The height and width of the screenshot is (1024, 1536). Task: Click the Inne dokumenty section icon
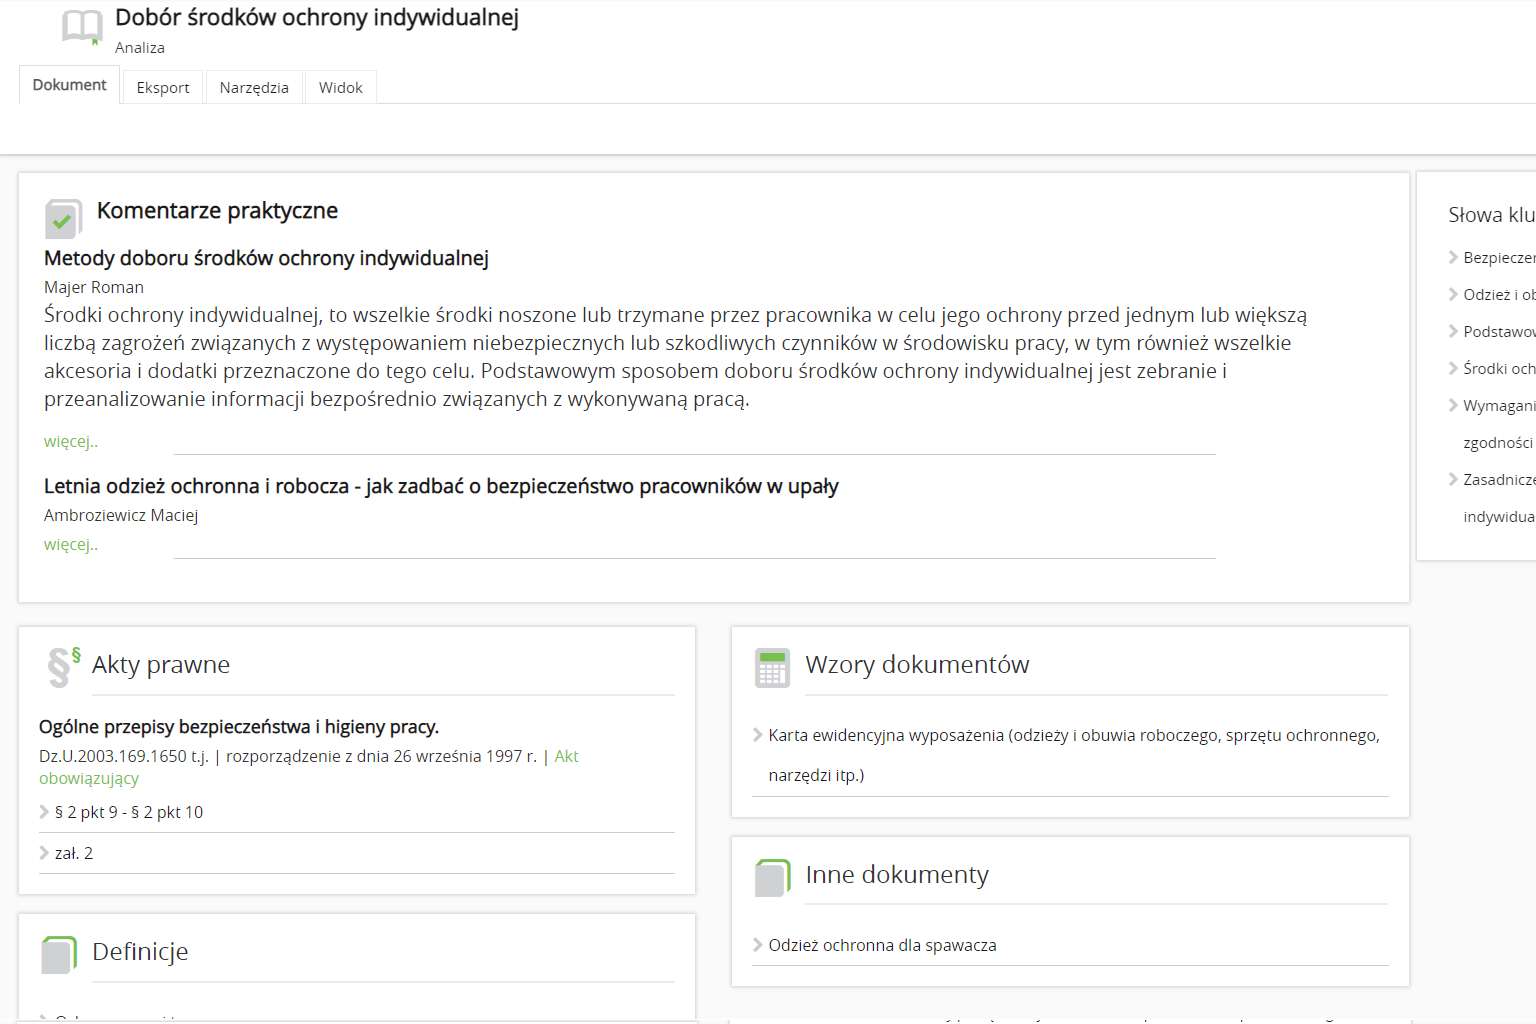coord(772,878)
